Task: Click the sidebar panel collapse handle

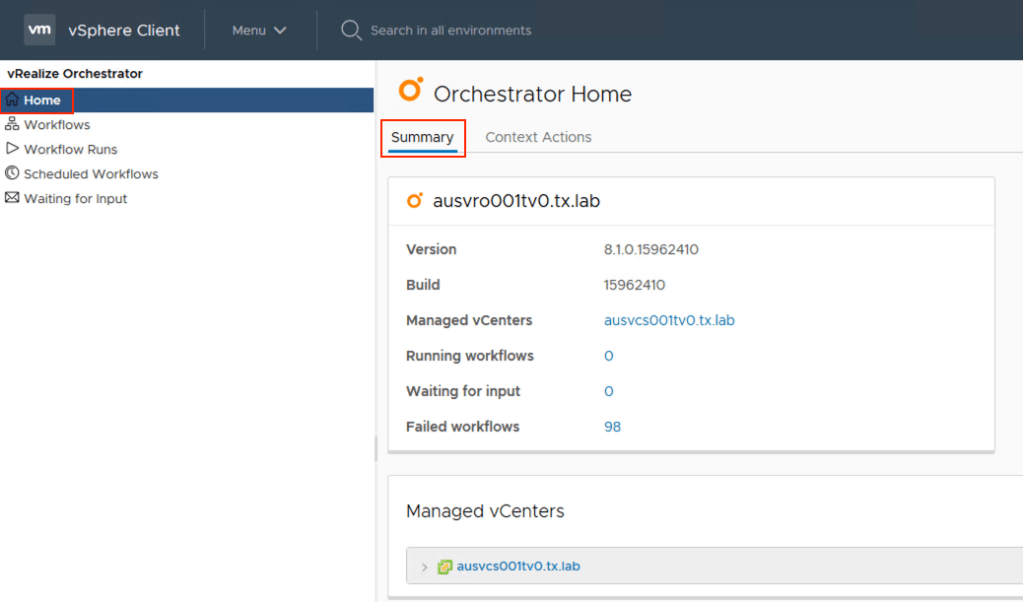Action: click(376, 448)
